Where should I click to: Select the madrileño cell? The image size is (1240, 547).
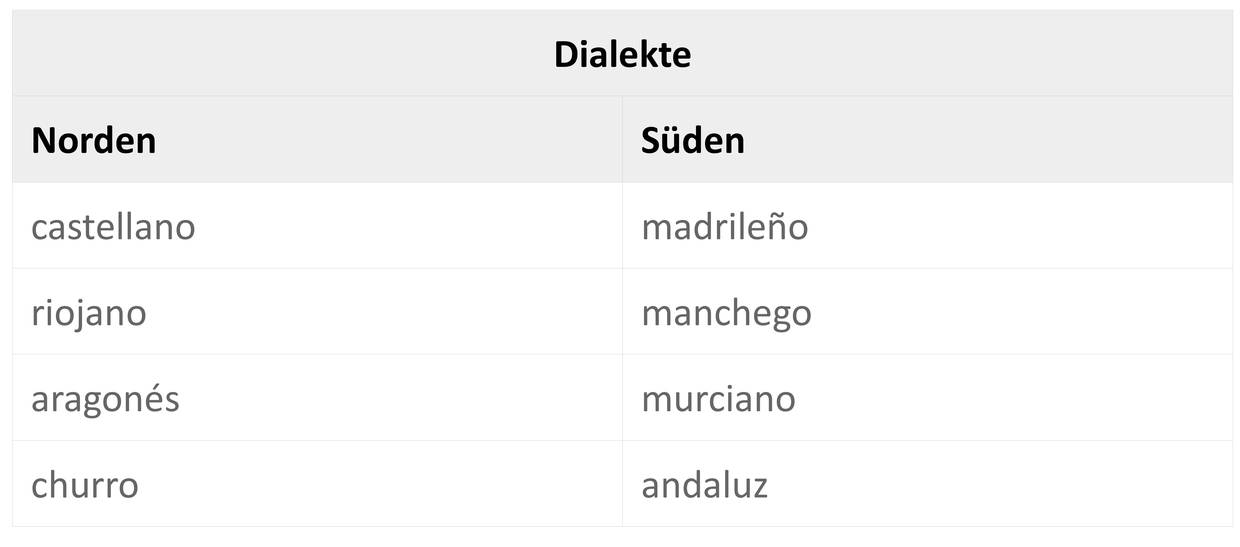724,227
